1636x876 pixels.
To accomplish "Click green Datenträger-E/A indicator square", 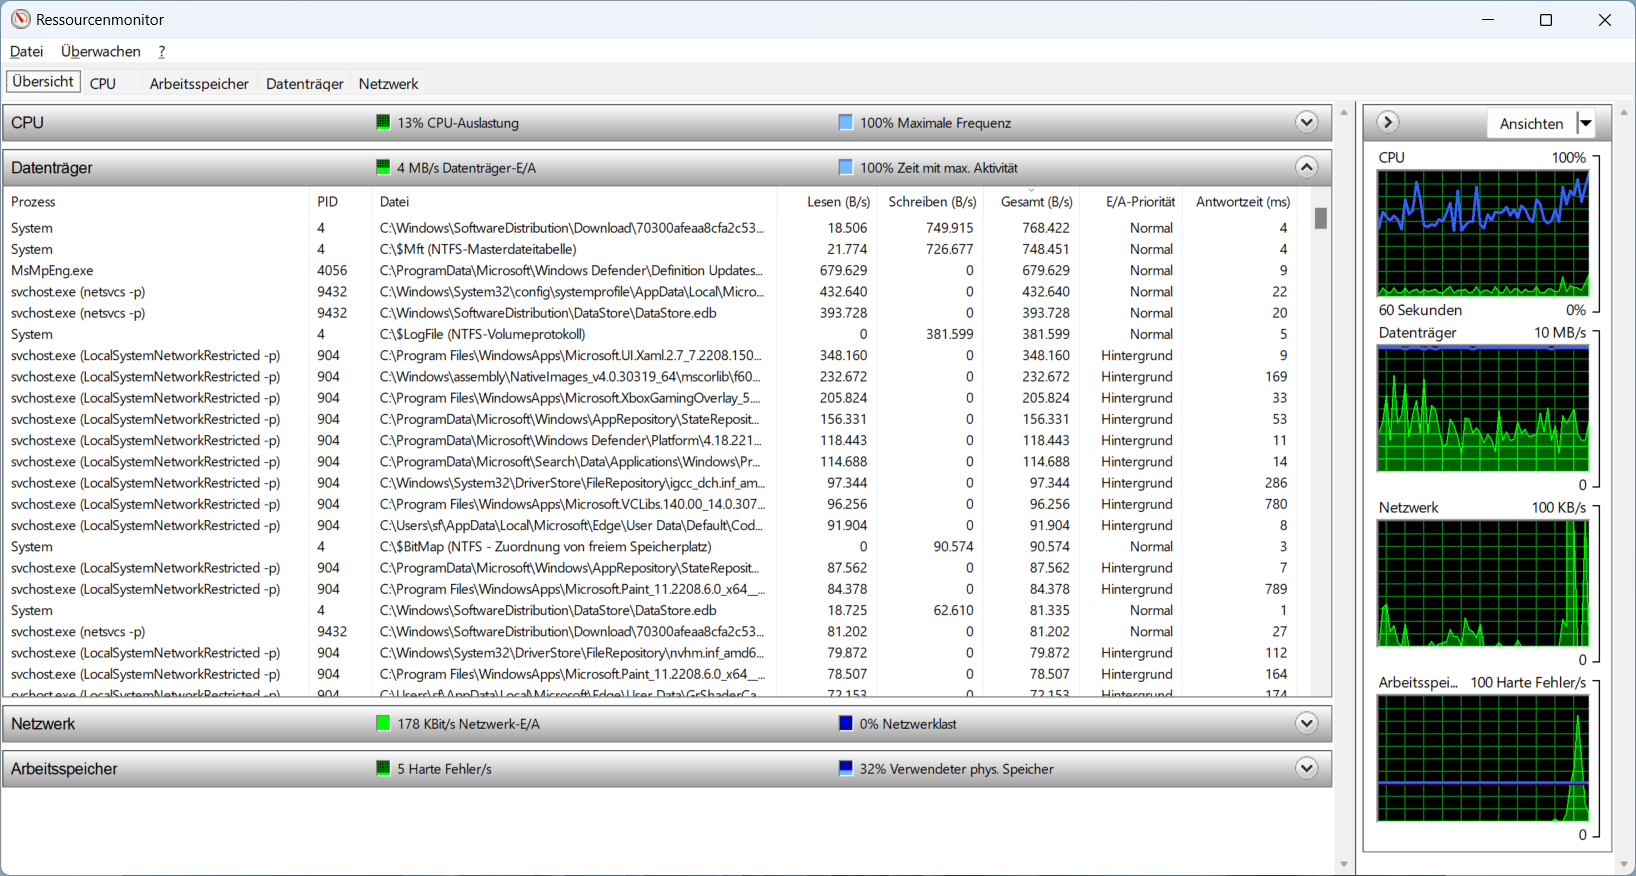I will pos(383,167).
